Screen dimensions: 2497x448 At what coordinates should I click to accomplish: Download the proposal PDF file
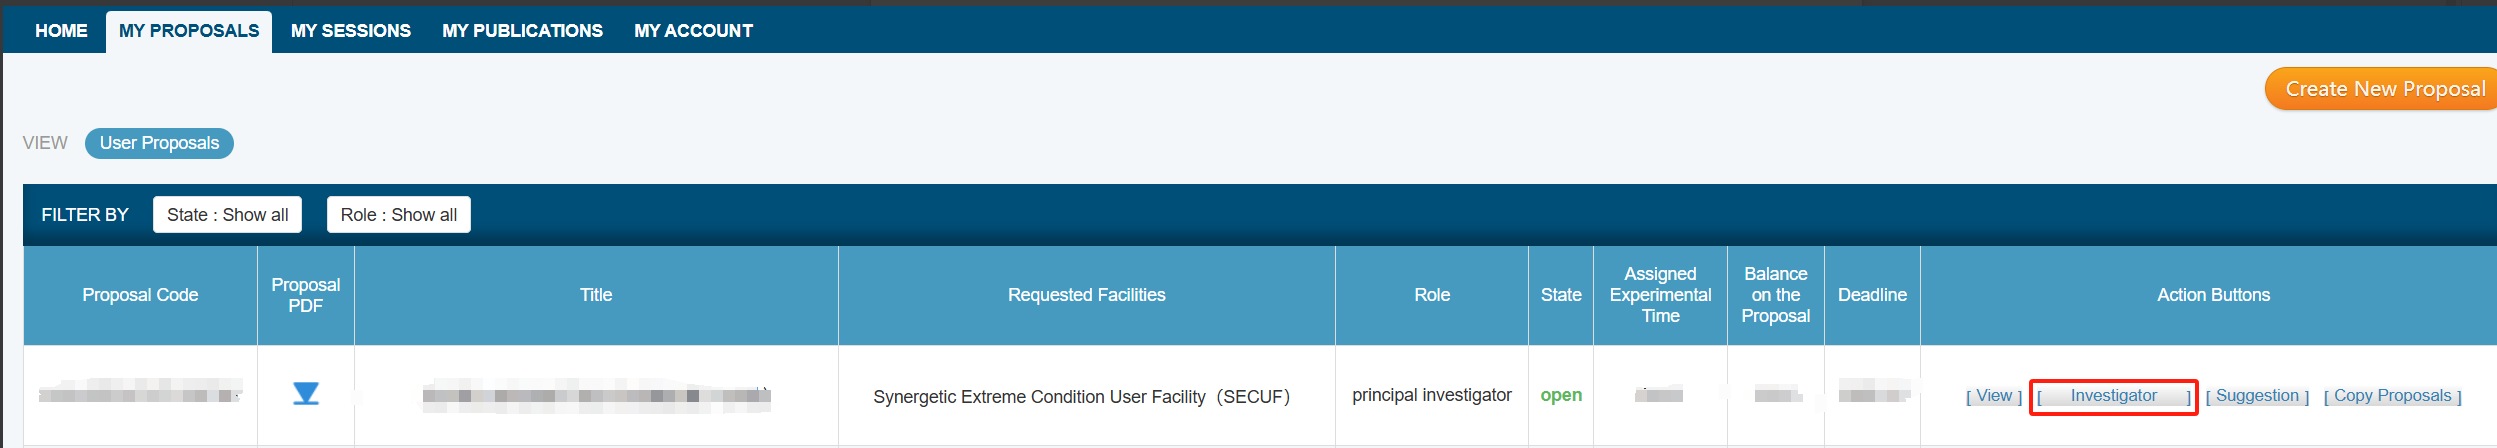click(305, 394)
